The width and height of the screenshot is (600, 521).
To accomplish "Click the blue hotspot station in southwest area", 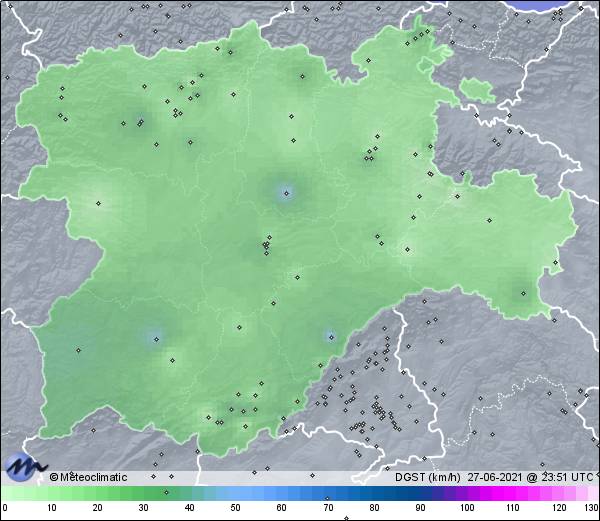I will click(154, 337).
